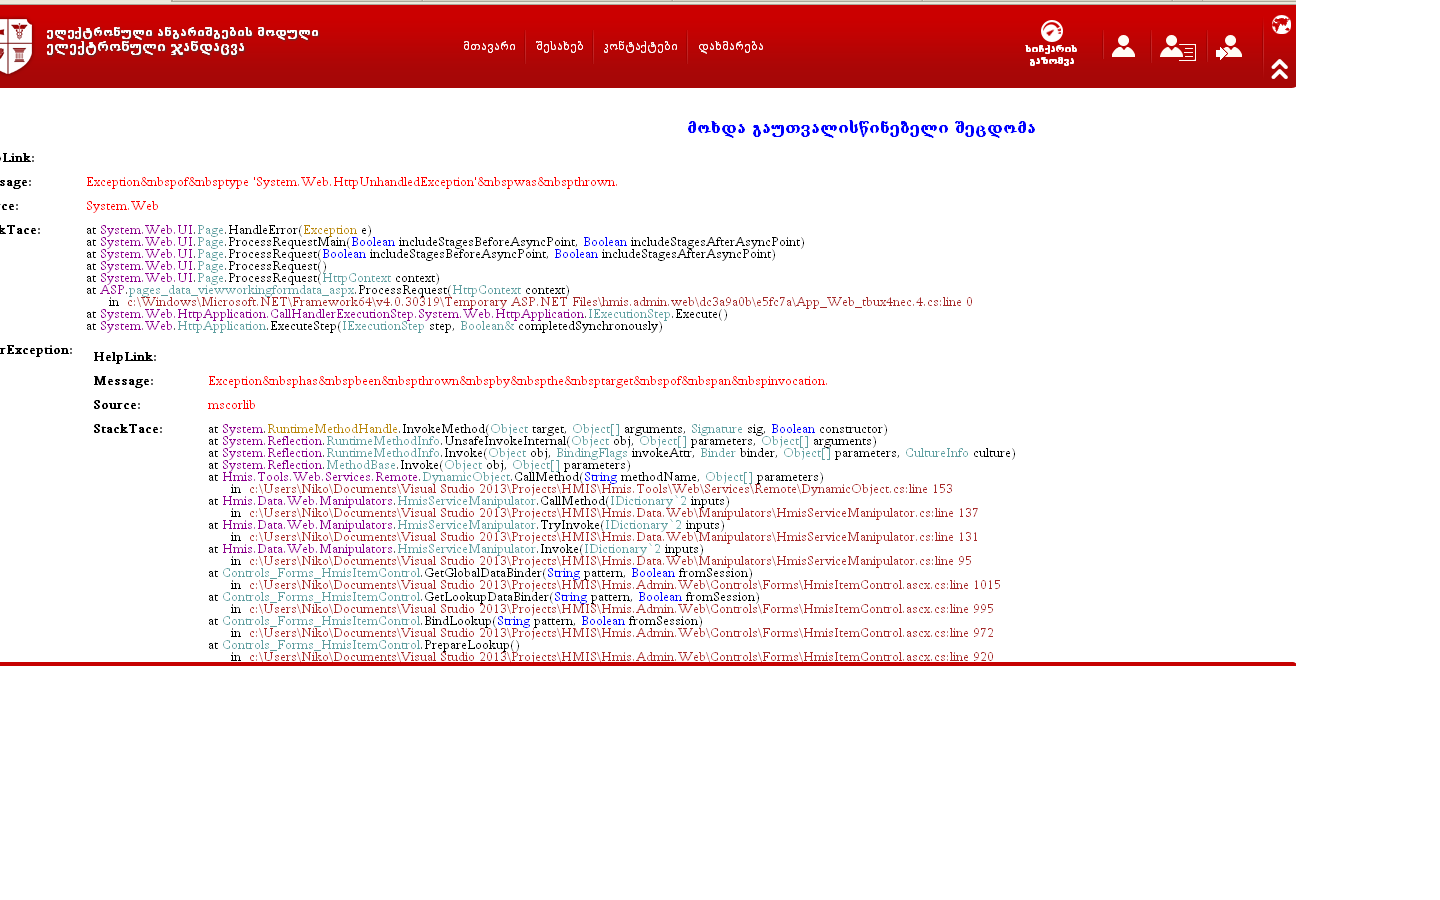Click the medical emblem logo in header
The image size is (1440, 900).
16,46
